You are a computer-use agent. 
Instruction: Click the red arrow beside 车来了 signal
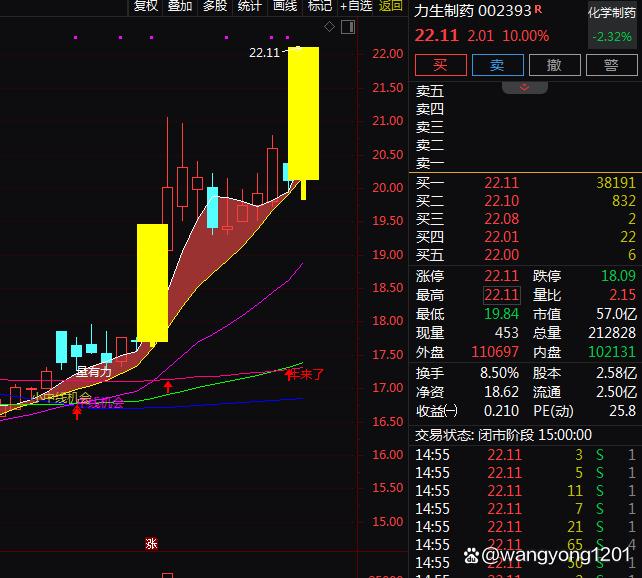[x=291, y=375]
